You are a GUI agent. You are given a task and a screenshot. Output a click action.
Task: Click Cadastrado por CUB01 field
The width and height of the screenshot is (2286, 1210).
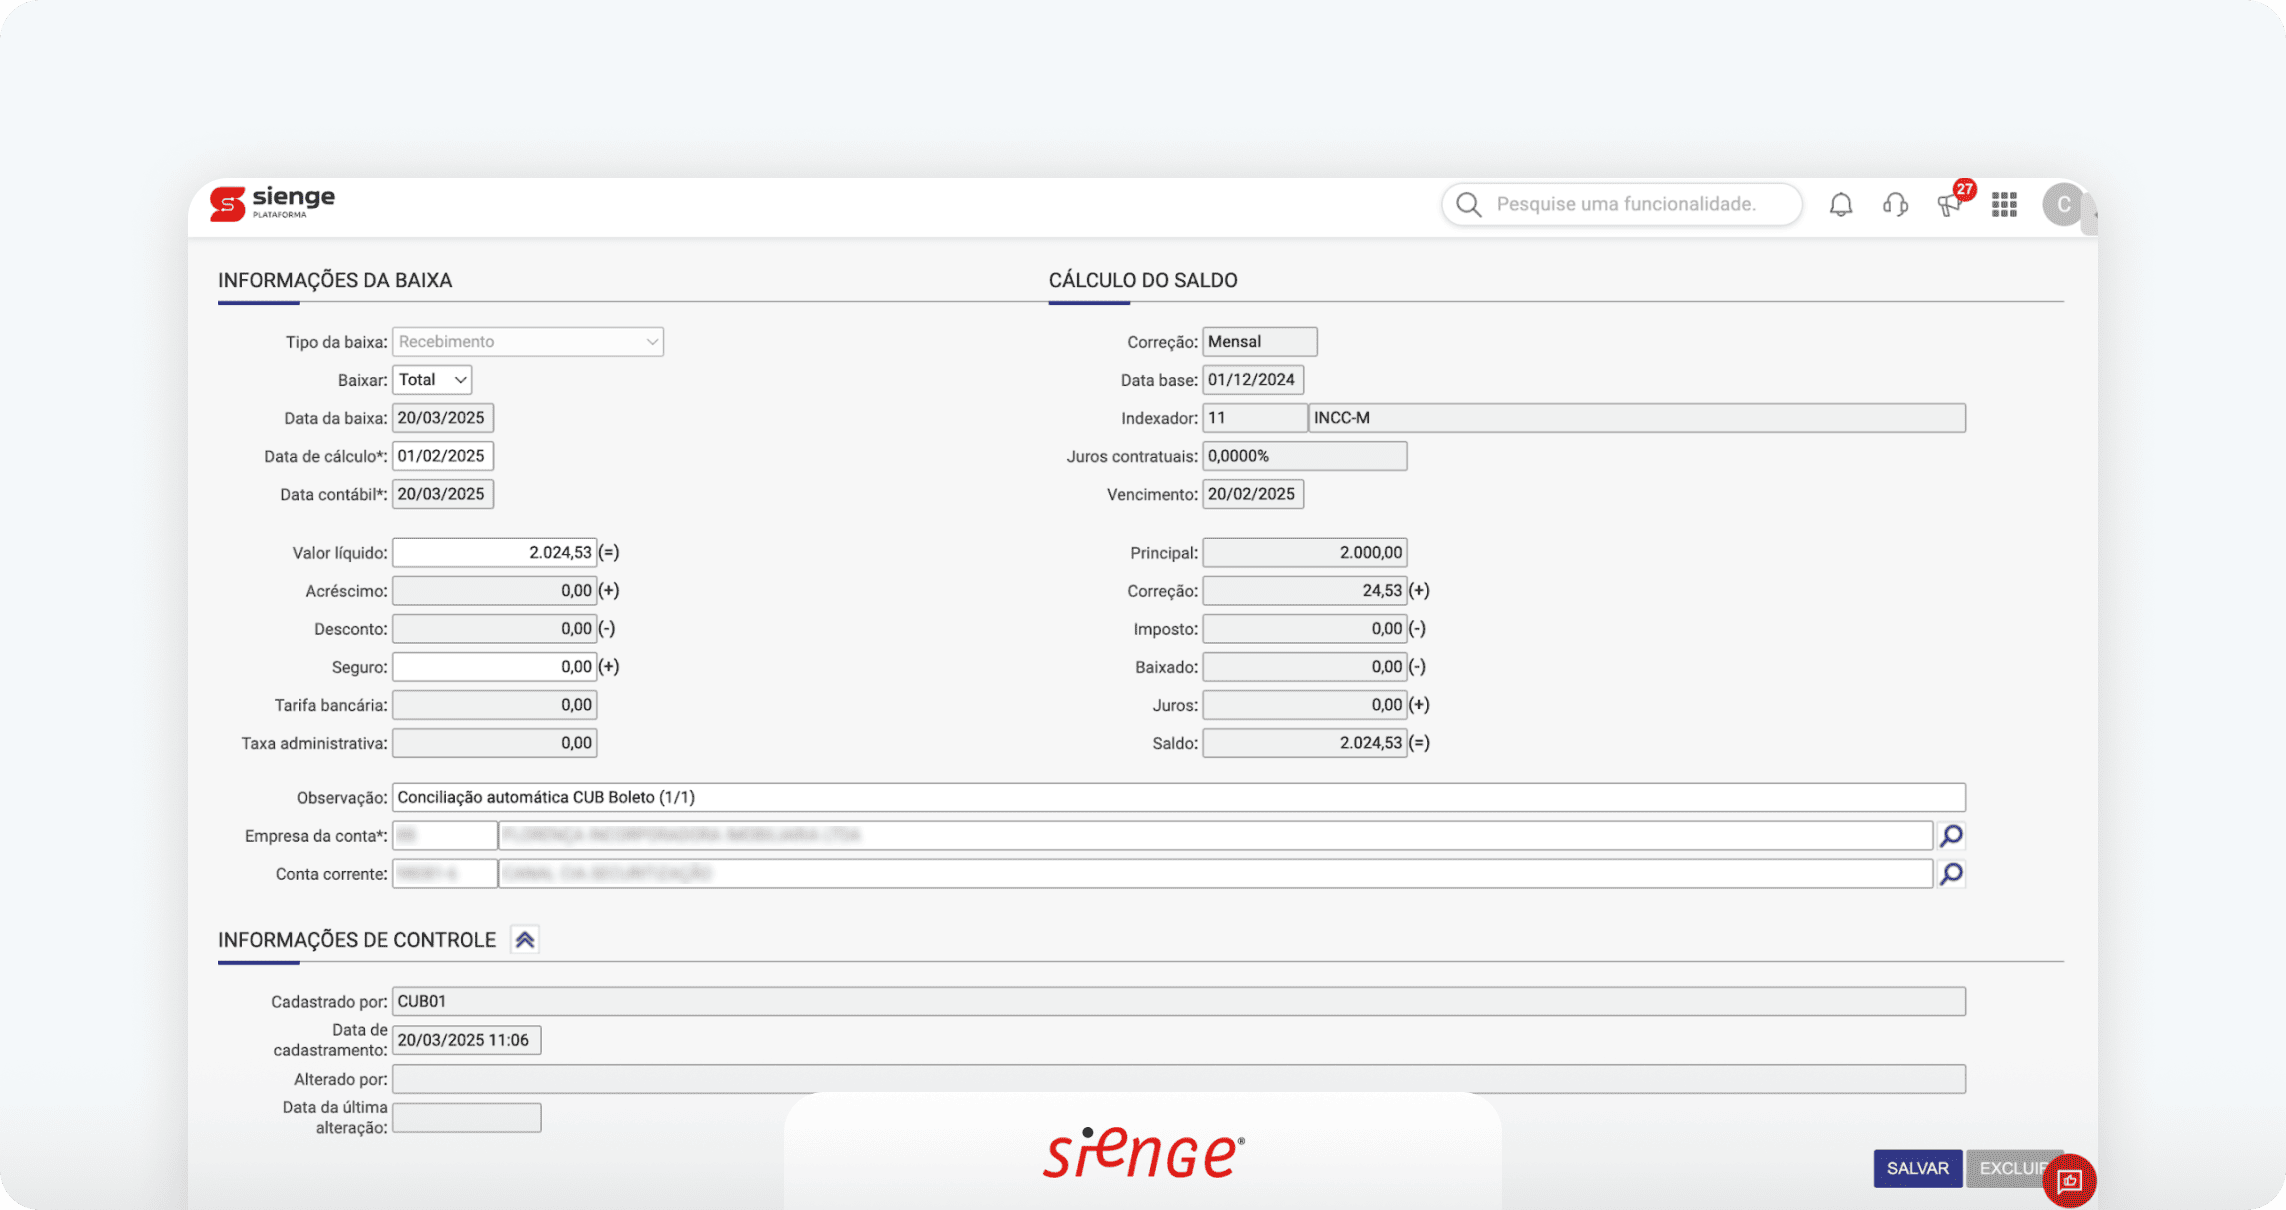coord(1178,1001)
